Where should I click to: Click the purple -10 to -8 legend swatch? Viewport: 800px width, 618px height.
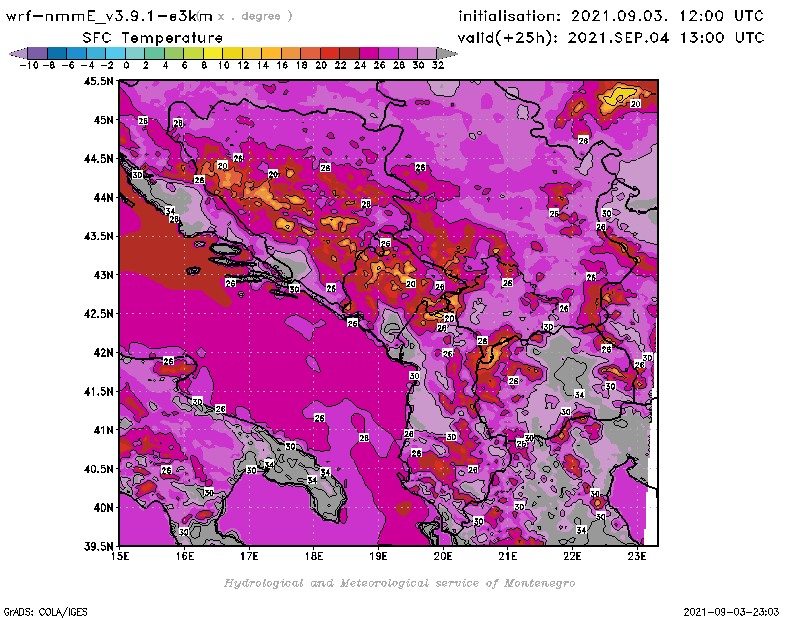(x=38, y=53)
